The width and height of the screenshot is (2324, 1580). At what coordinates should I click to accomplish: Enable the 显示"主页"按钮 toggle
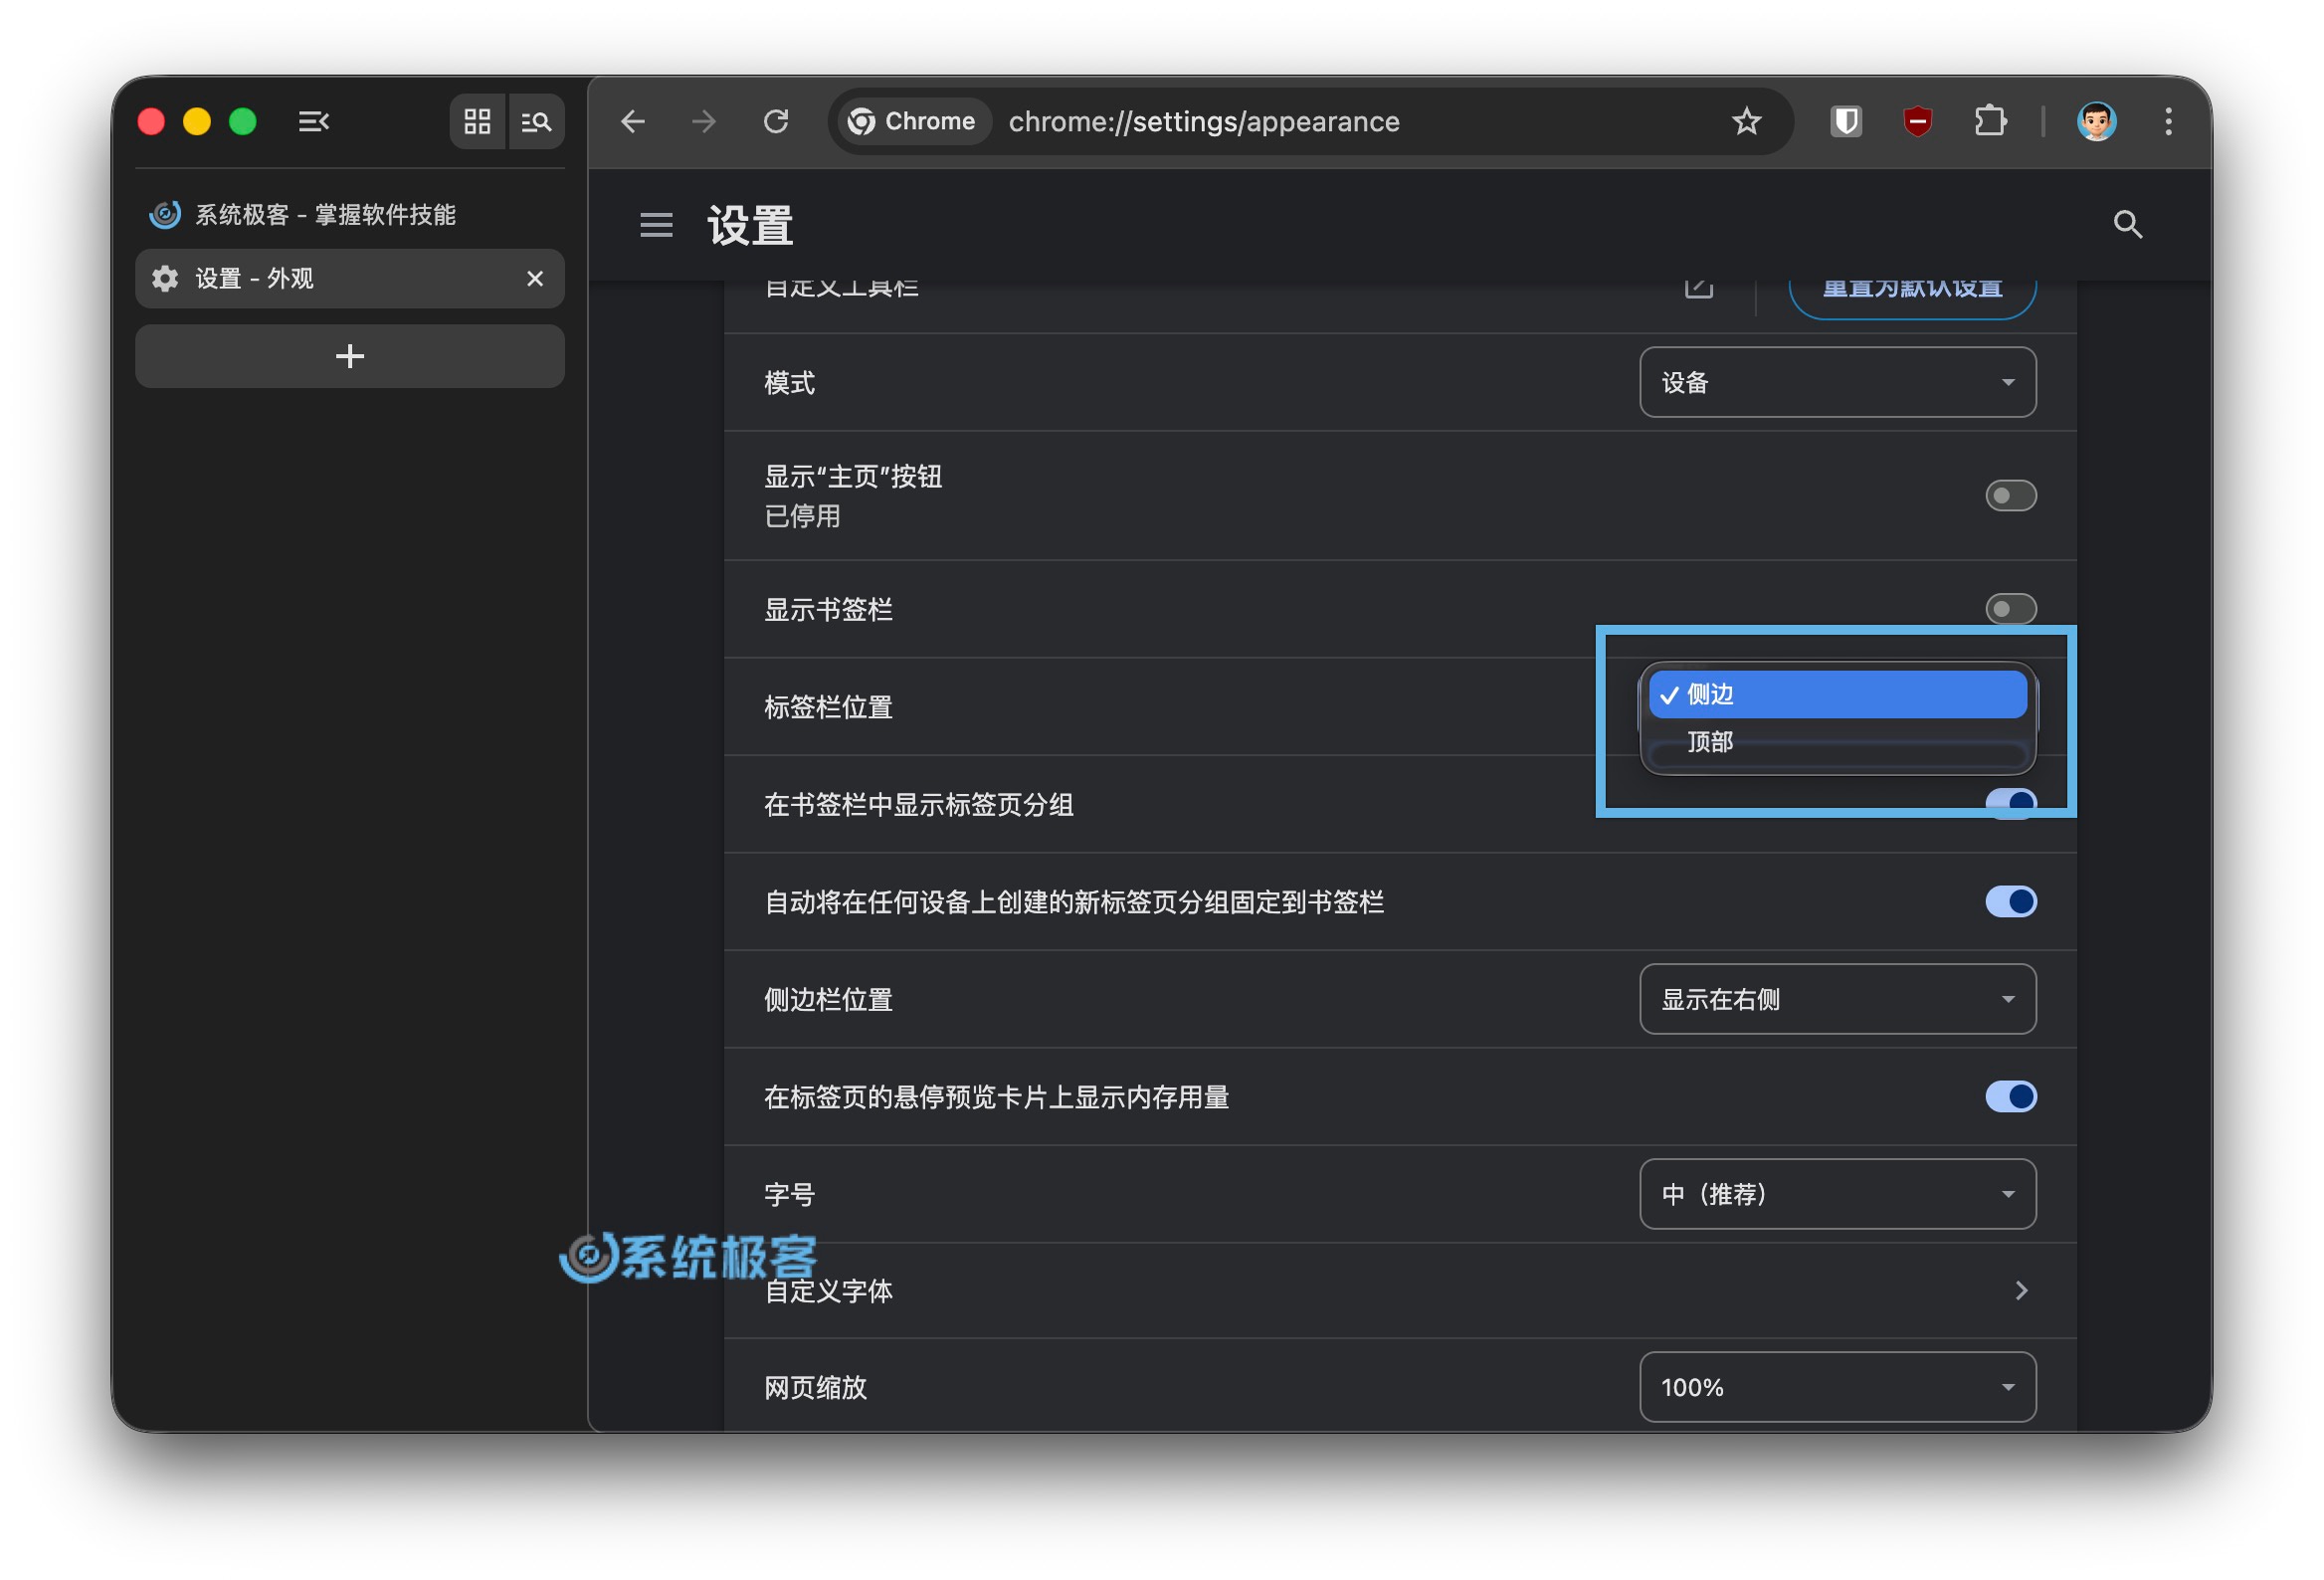coord(2010,496)
